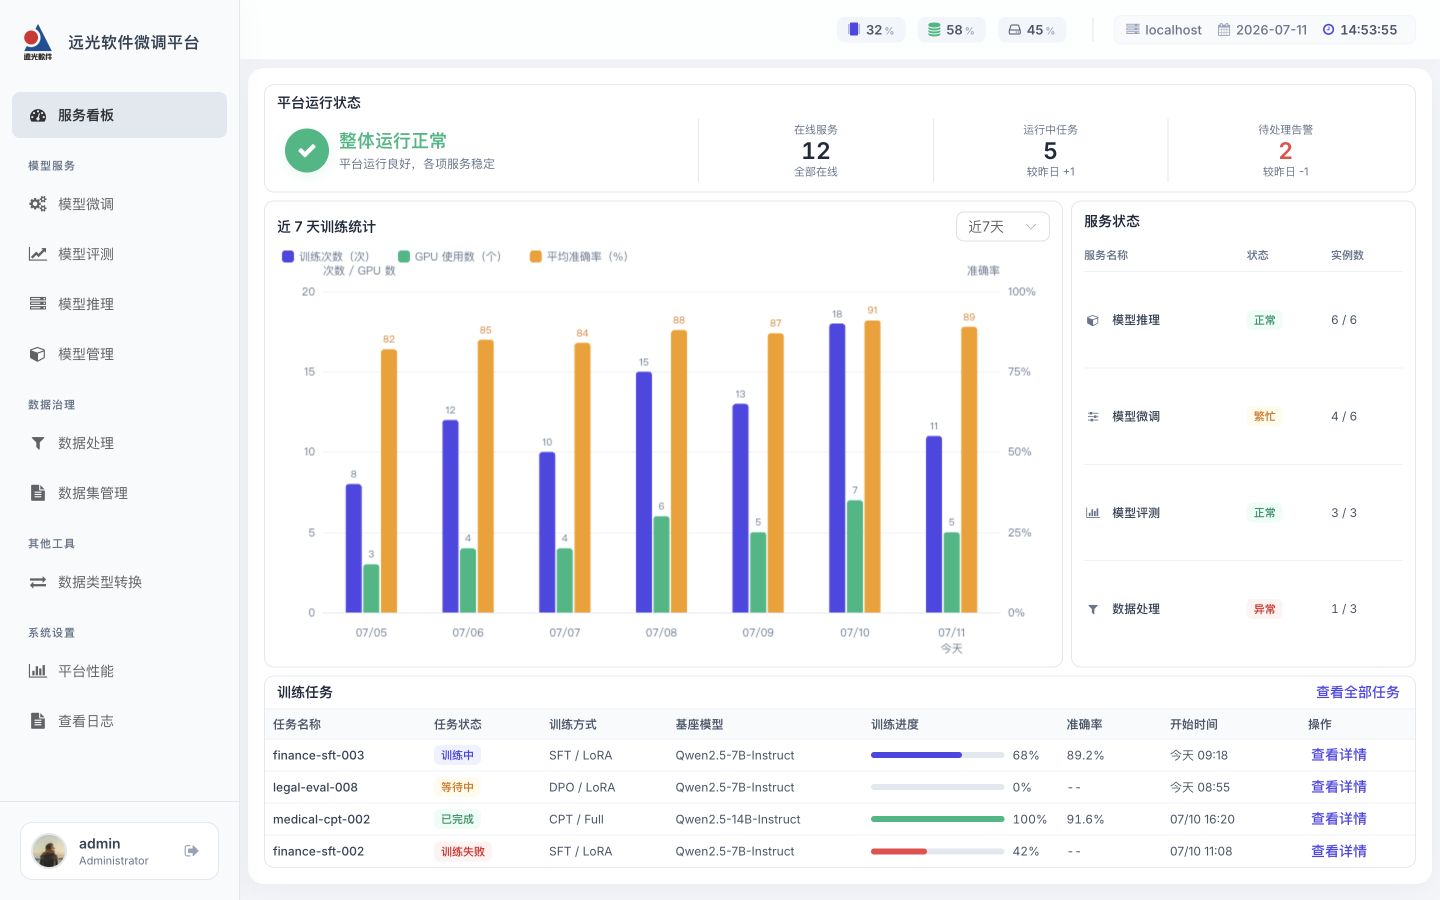The height and width of the screenshot is (900, 1440).
Task: Click the 服务看板 dashboard icon in sidebar
Action: pyautogui.click(x=38, y=115)
